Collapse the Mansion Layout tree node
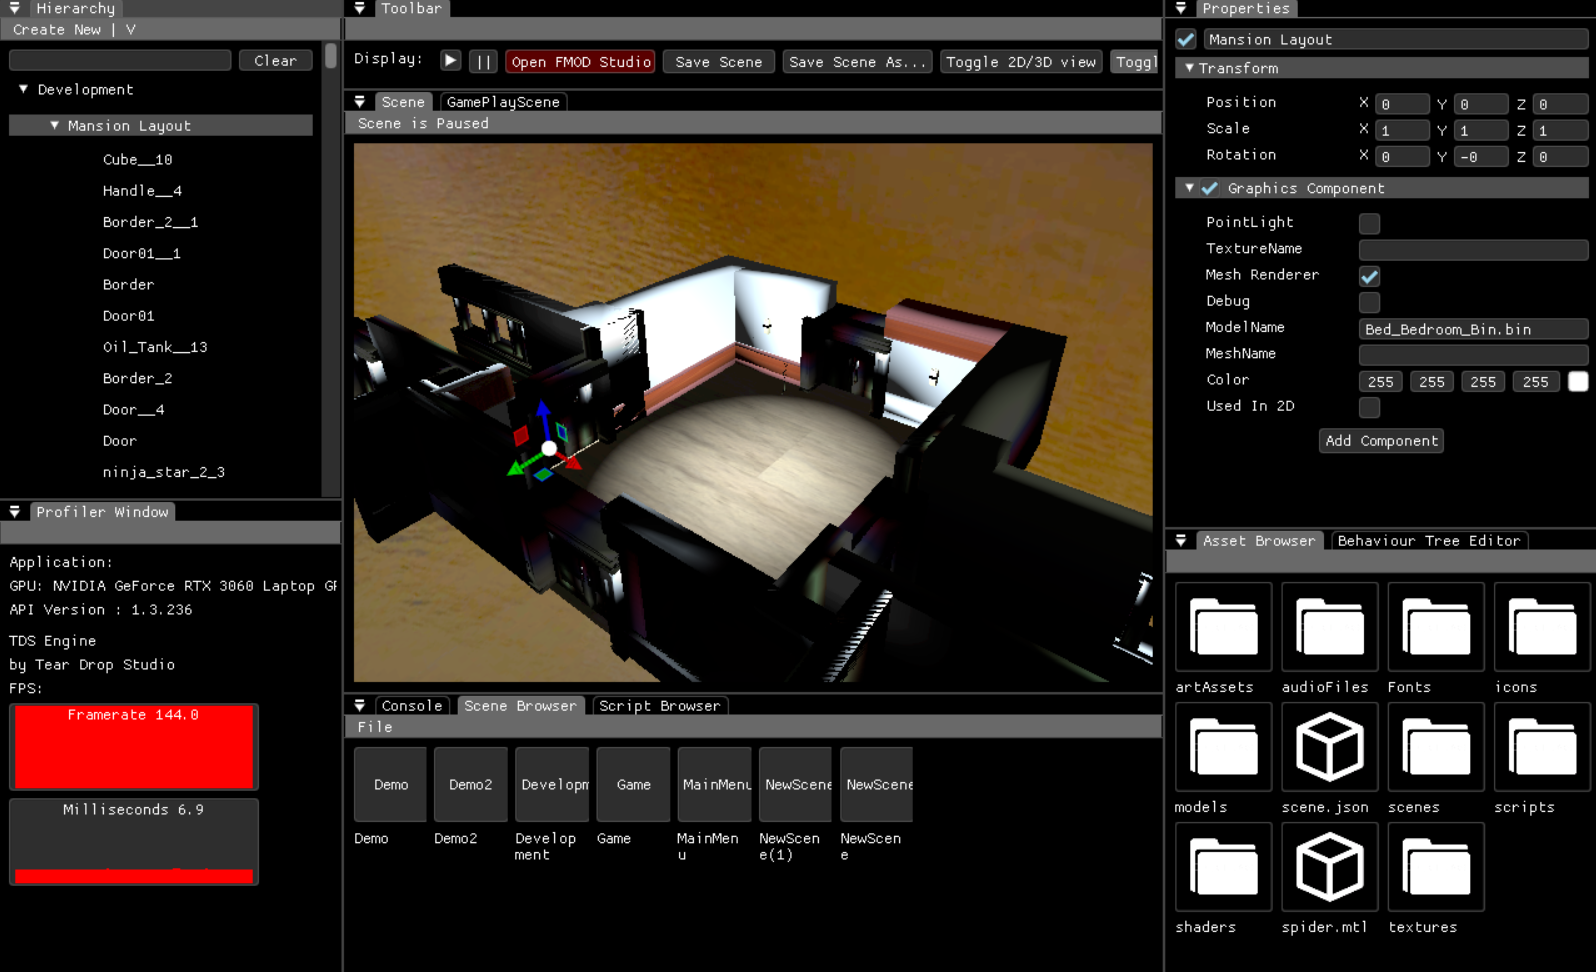1596x972 pixels. [x=54, y=125]
